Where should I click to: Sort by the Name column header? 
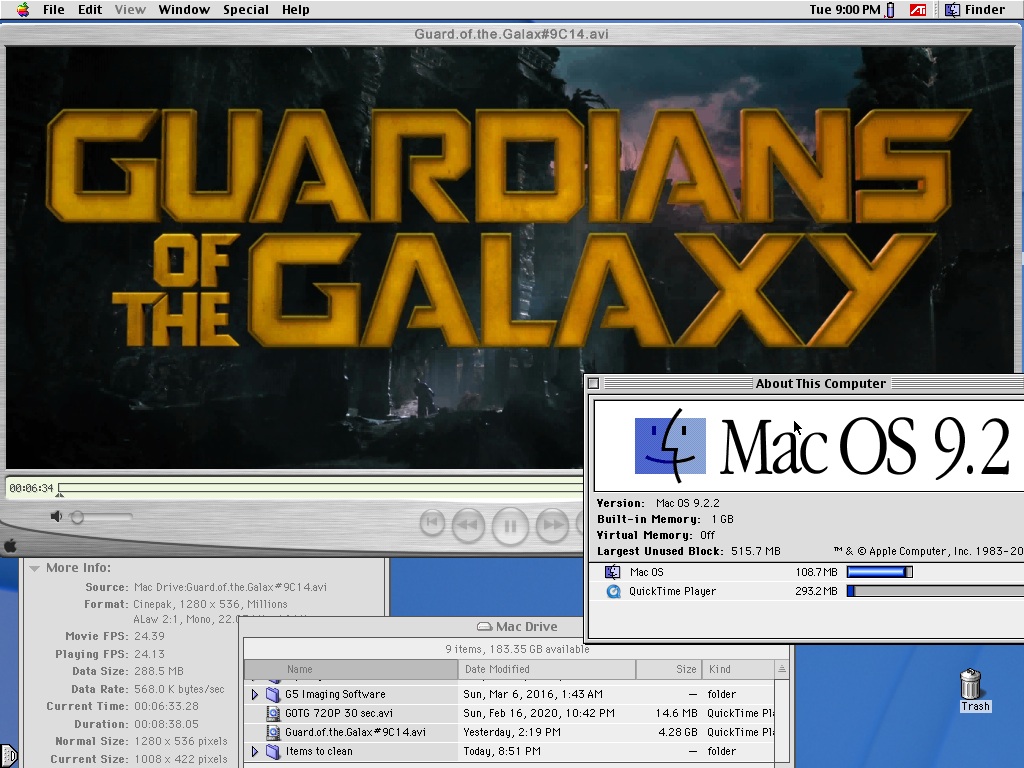point(351,669)
